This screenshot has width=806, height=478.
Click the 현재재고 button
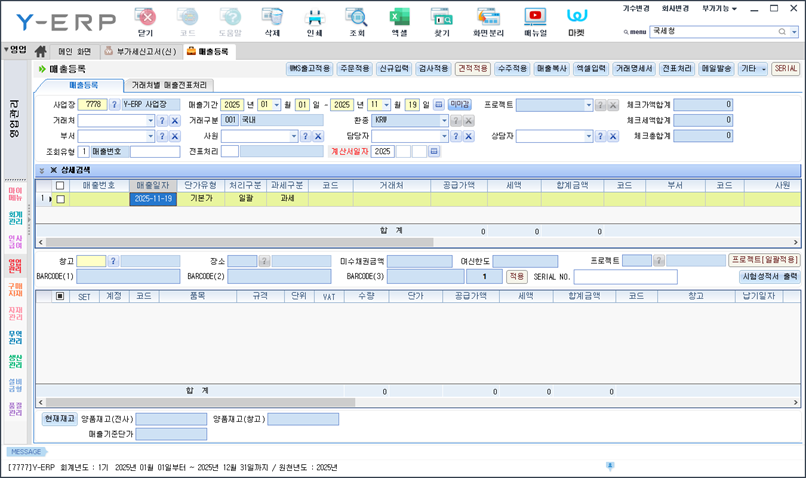coord(58,419)
